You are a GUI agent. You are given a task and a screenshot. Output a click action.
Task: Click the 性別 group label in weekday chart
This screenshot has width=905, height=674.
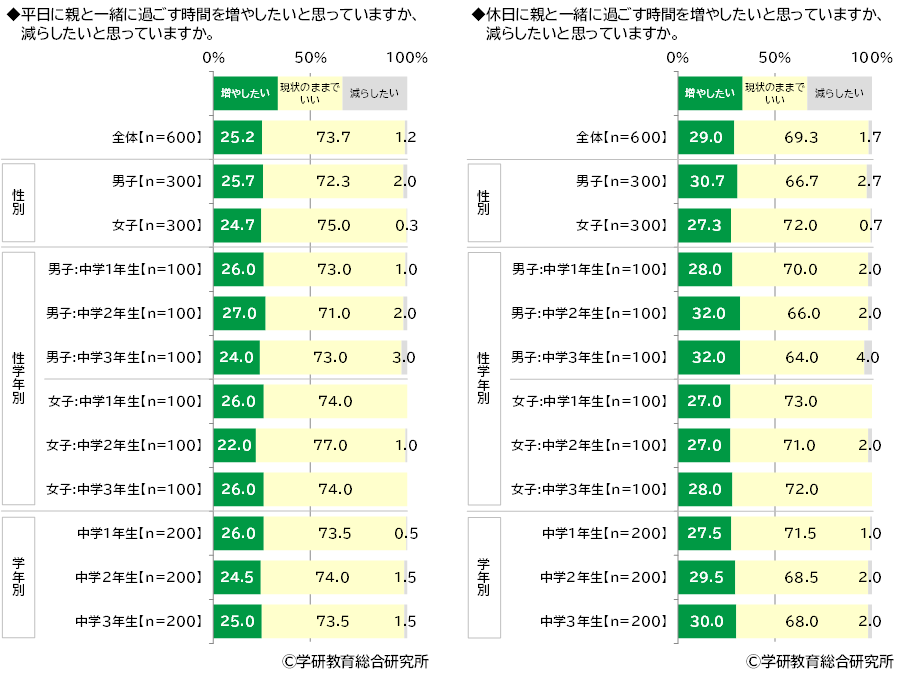click(x=19, y=202)
